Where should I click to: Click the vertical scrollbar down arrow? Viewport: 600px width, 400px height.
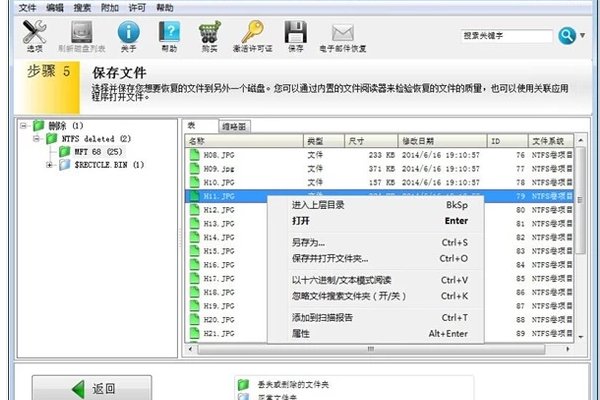point(580,337)
